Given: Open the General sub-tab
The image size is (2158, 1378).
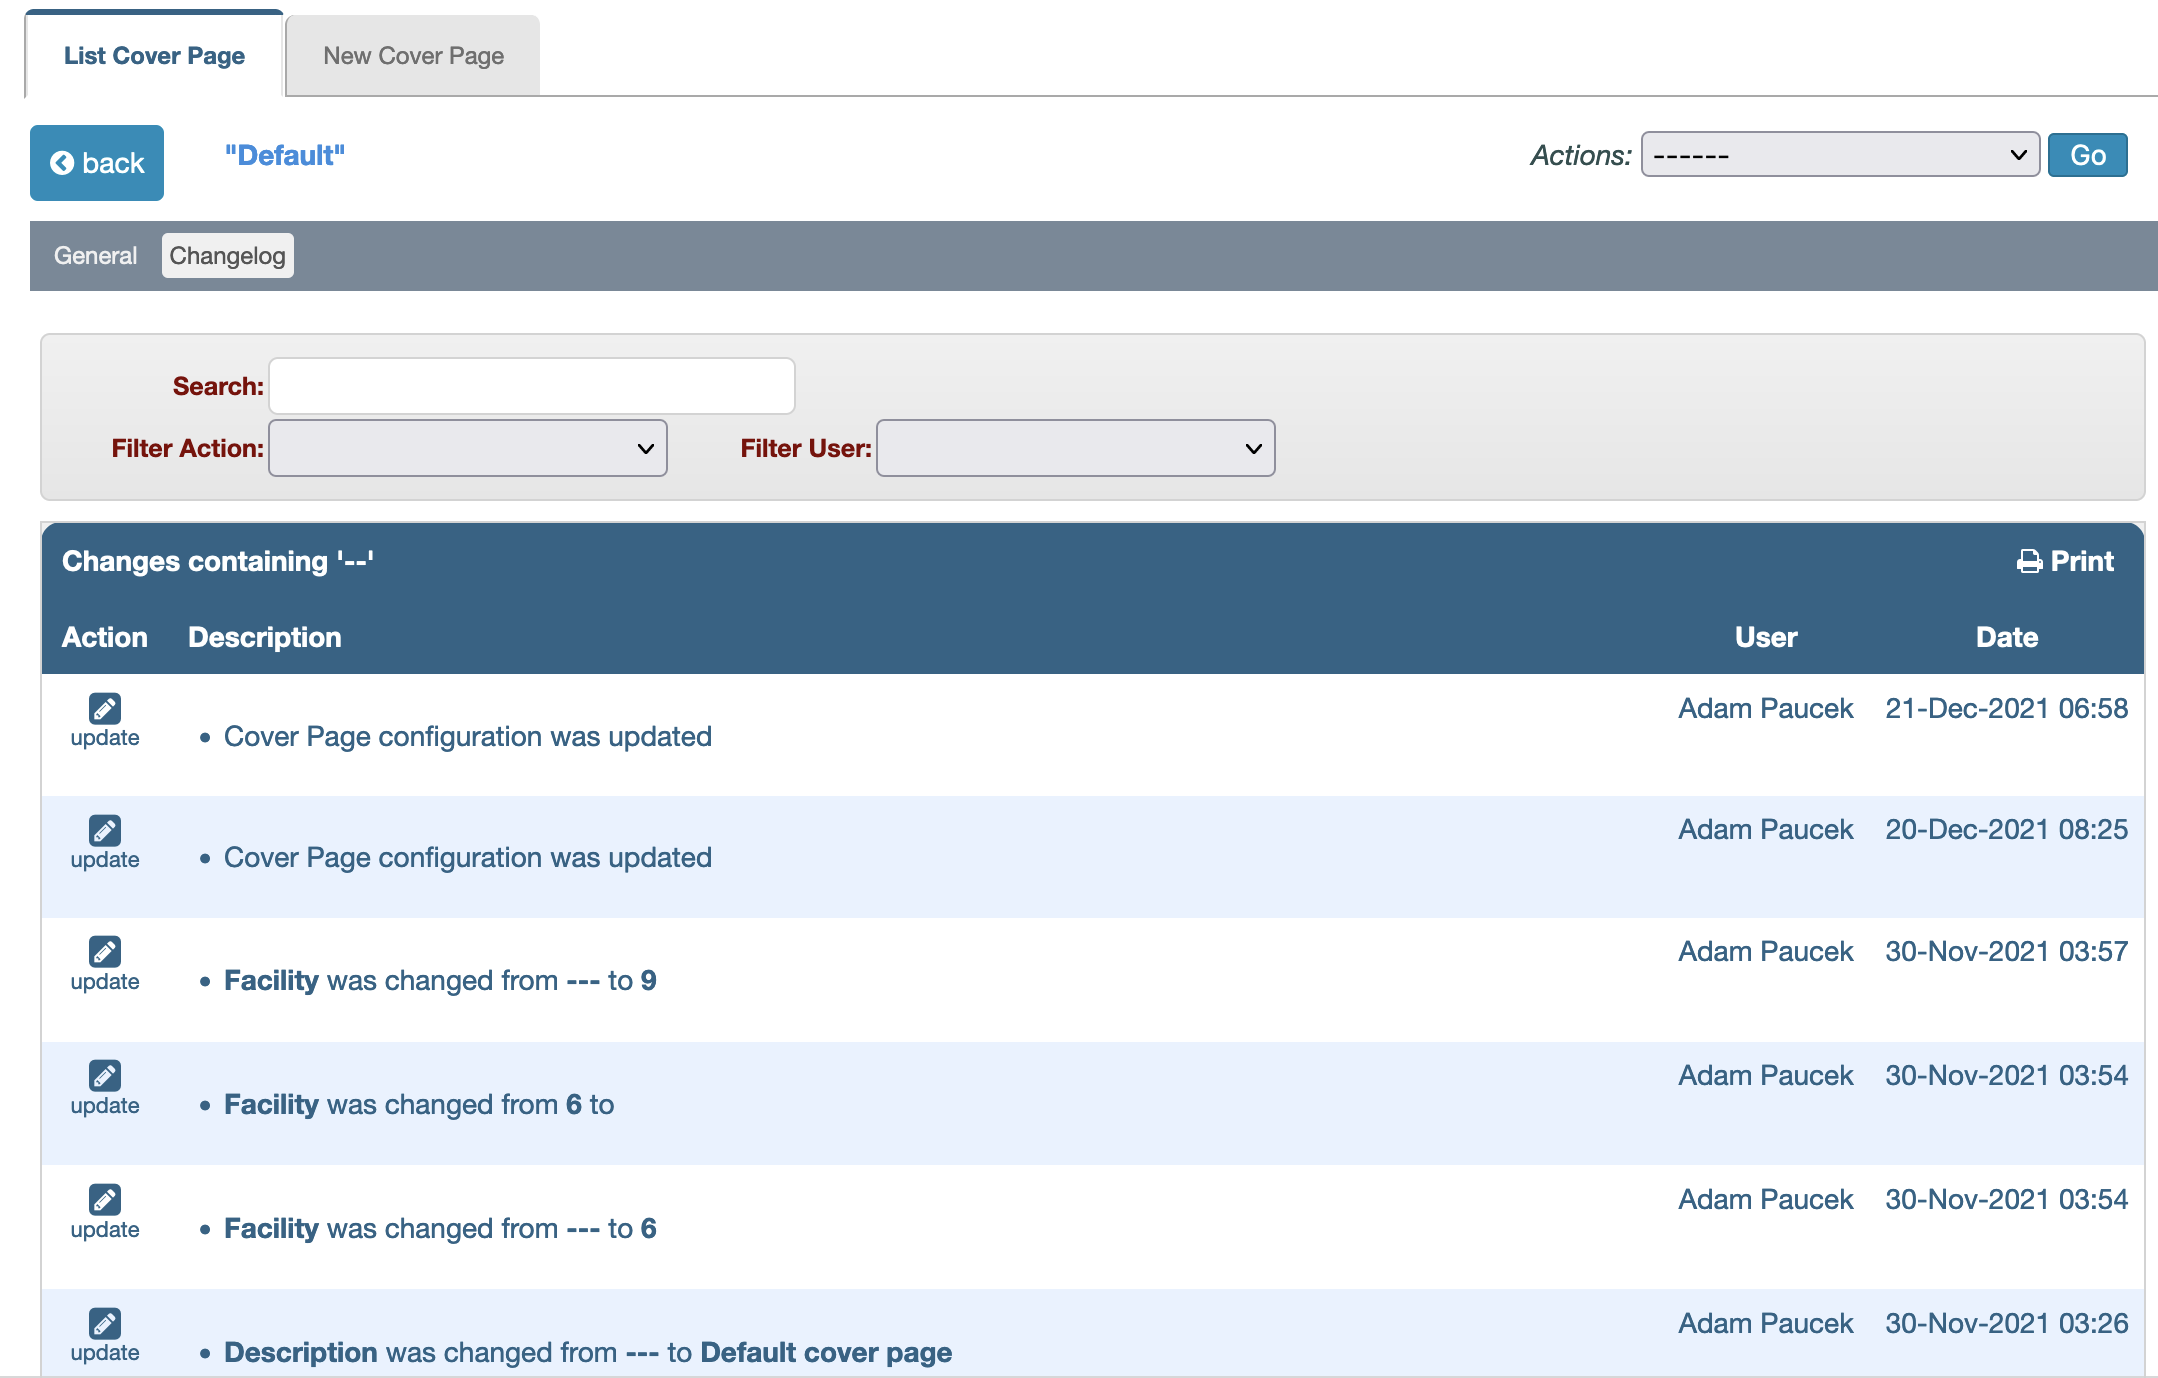Looking at the screenshot, I should click(95, 256).
